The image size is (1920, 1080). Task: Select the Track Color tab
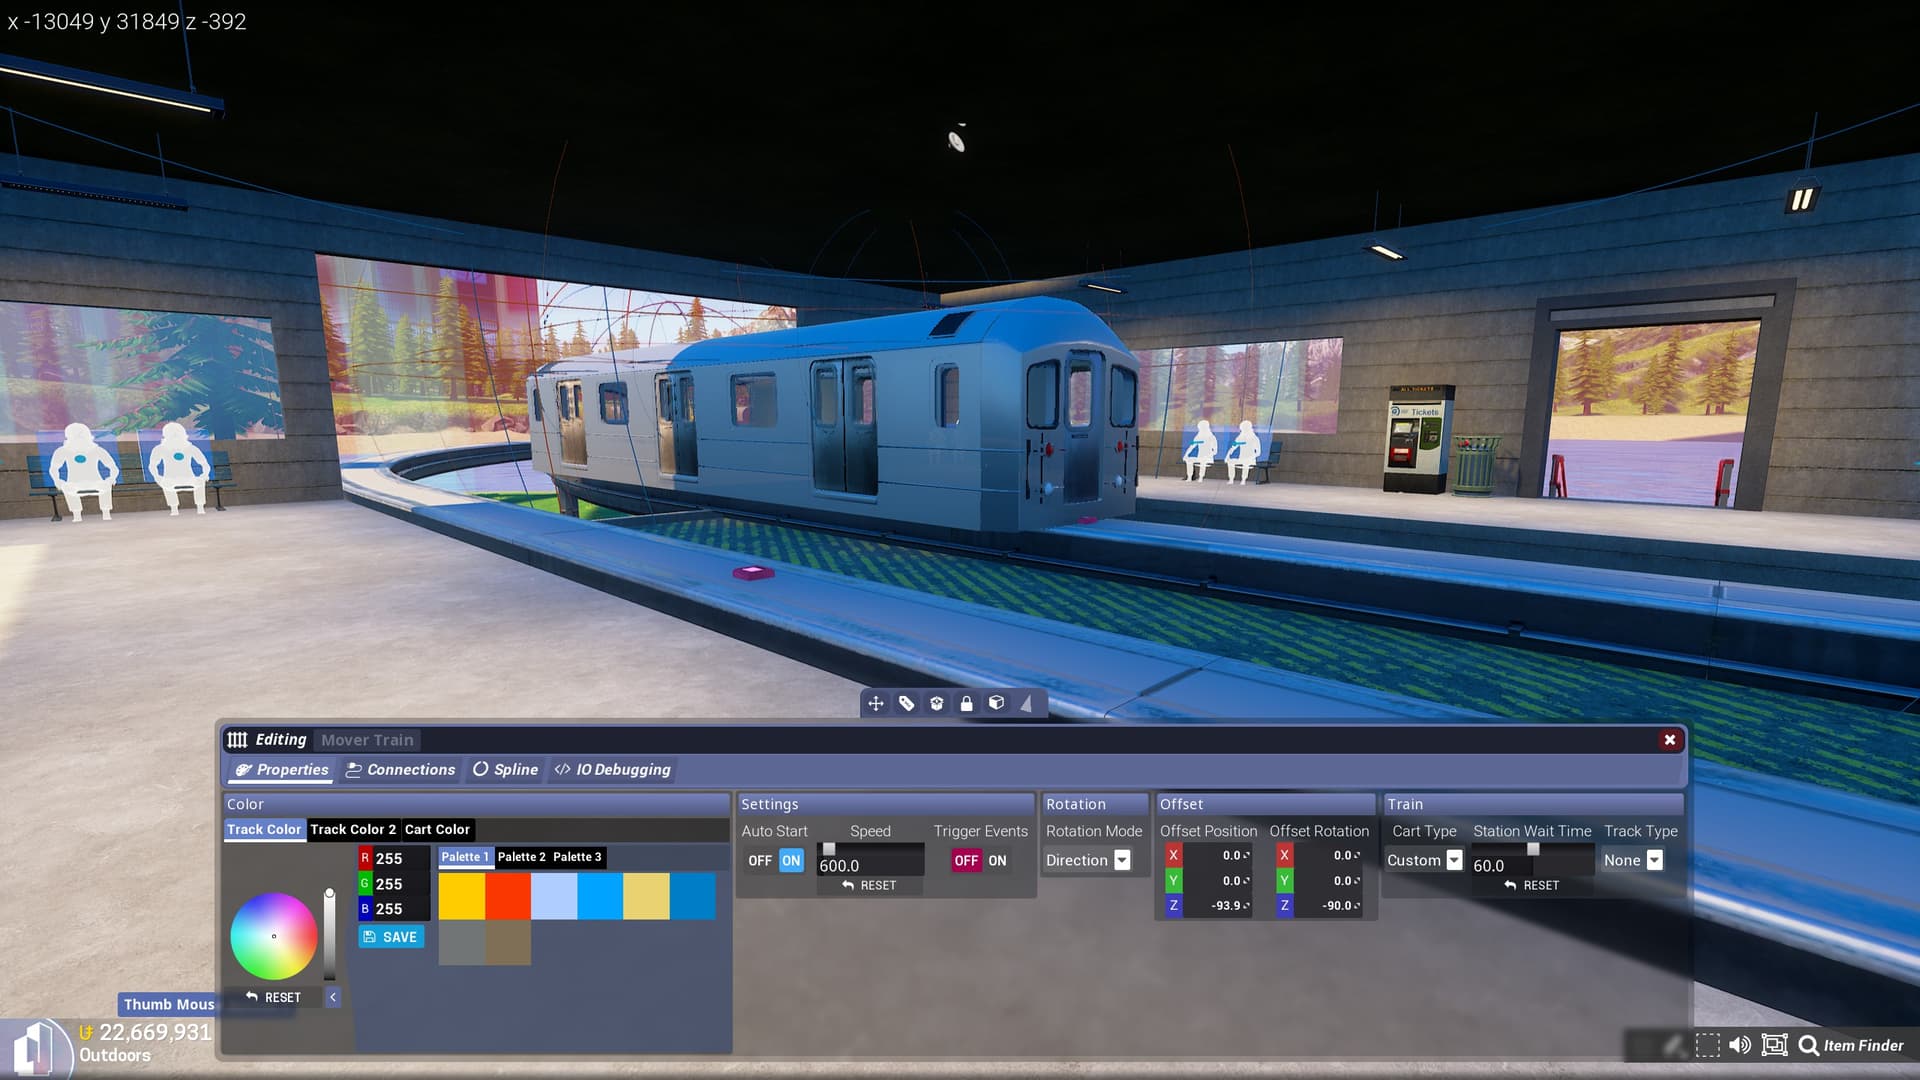(x=264, y=830)
